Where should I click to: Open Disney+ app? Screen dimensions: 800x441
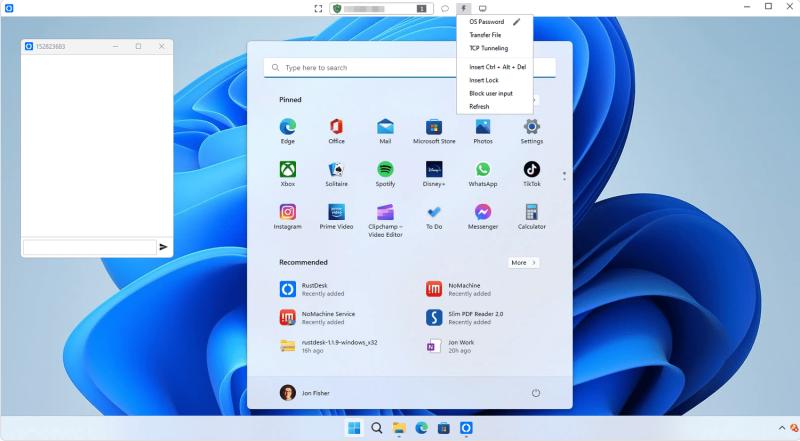(434, 174)
